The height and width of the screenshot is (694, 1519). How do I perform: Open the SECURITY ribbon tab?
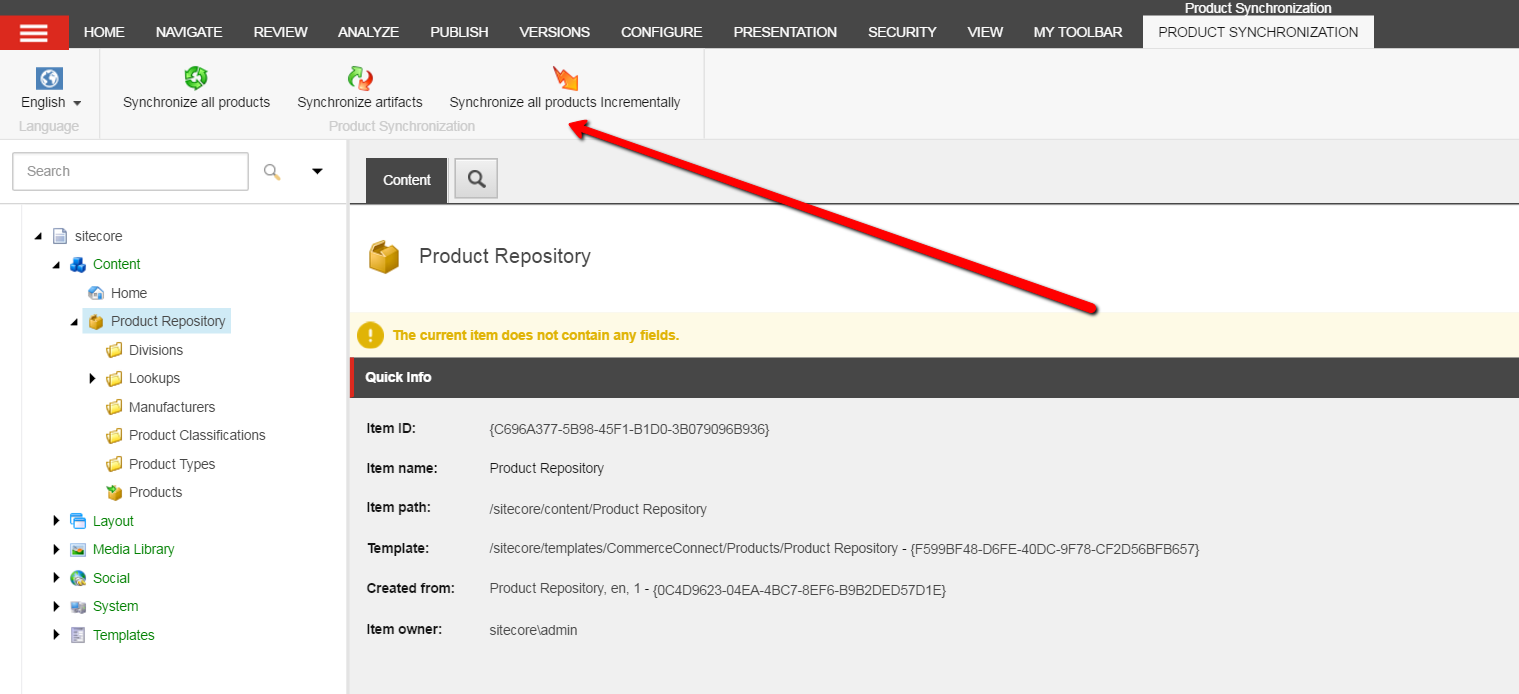(x=902, y=32)
